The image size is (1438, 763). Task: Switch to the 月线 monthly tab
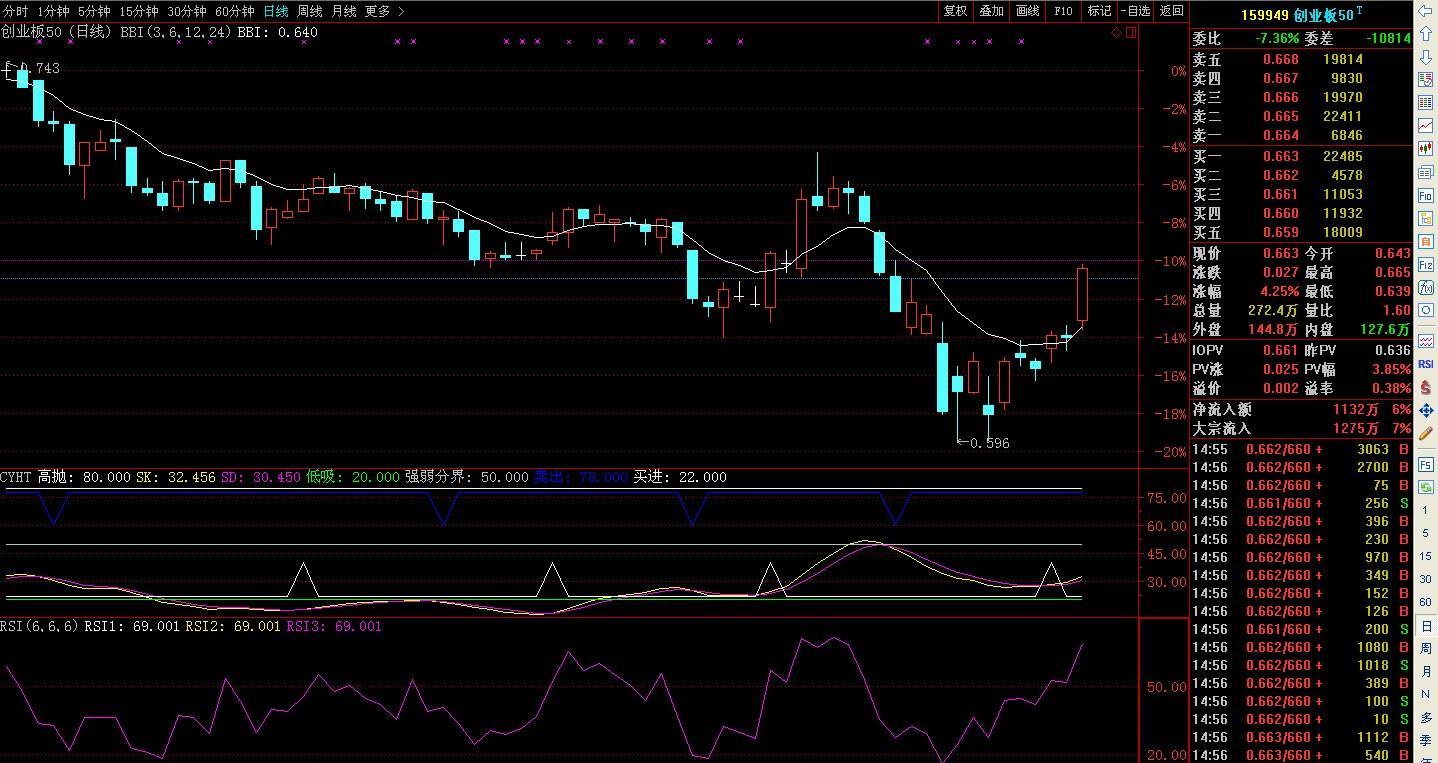pos(344,11)
